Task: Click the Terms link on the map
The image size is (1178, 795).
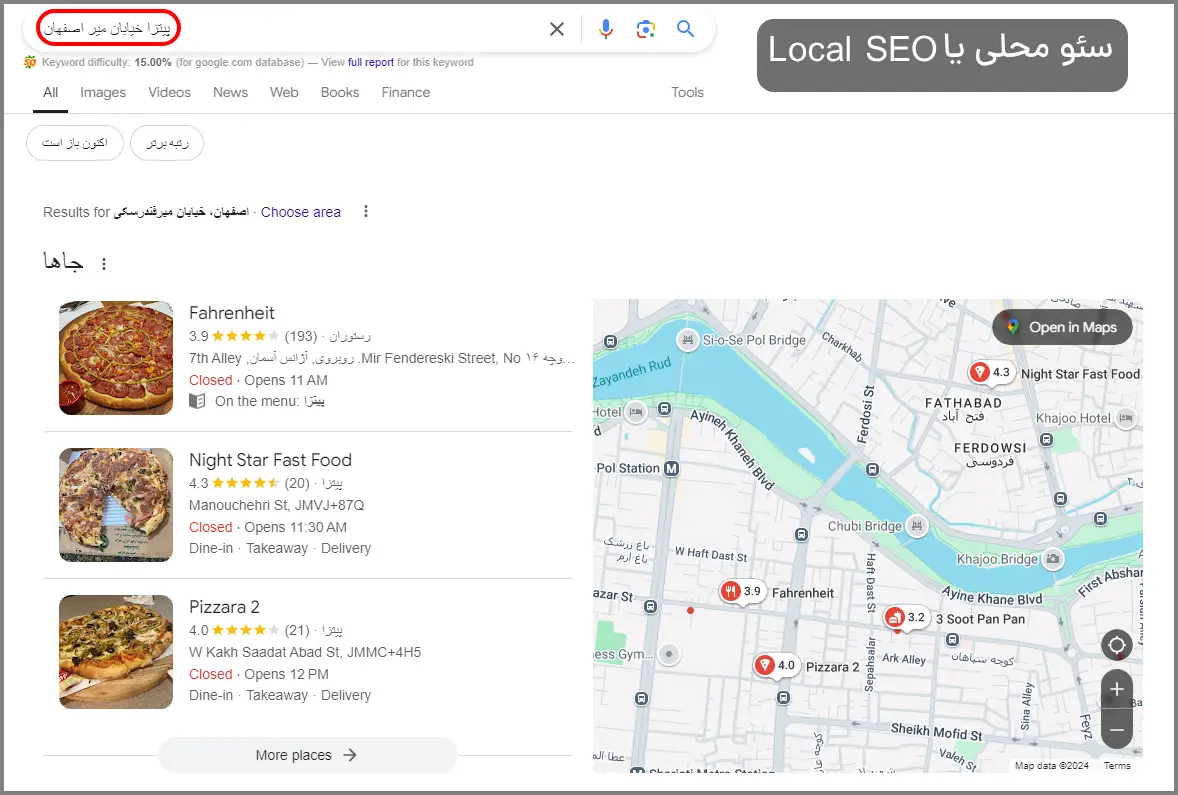Action: pyautogui.click(x=1117, y=766)
